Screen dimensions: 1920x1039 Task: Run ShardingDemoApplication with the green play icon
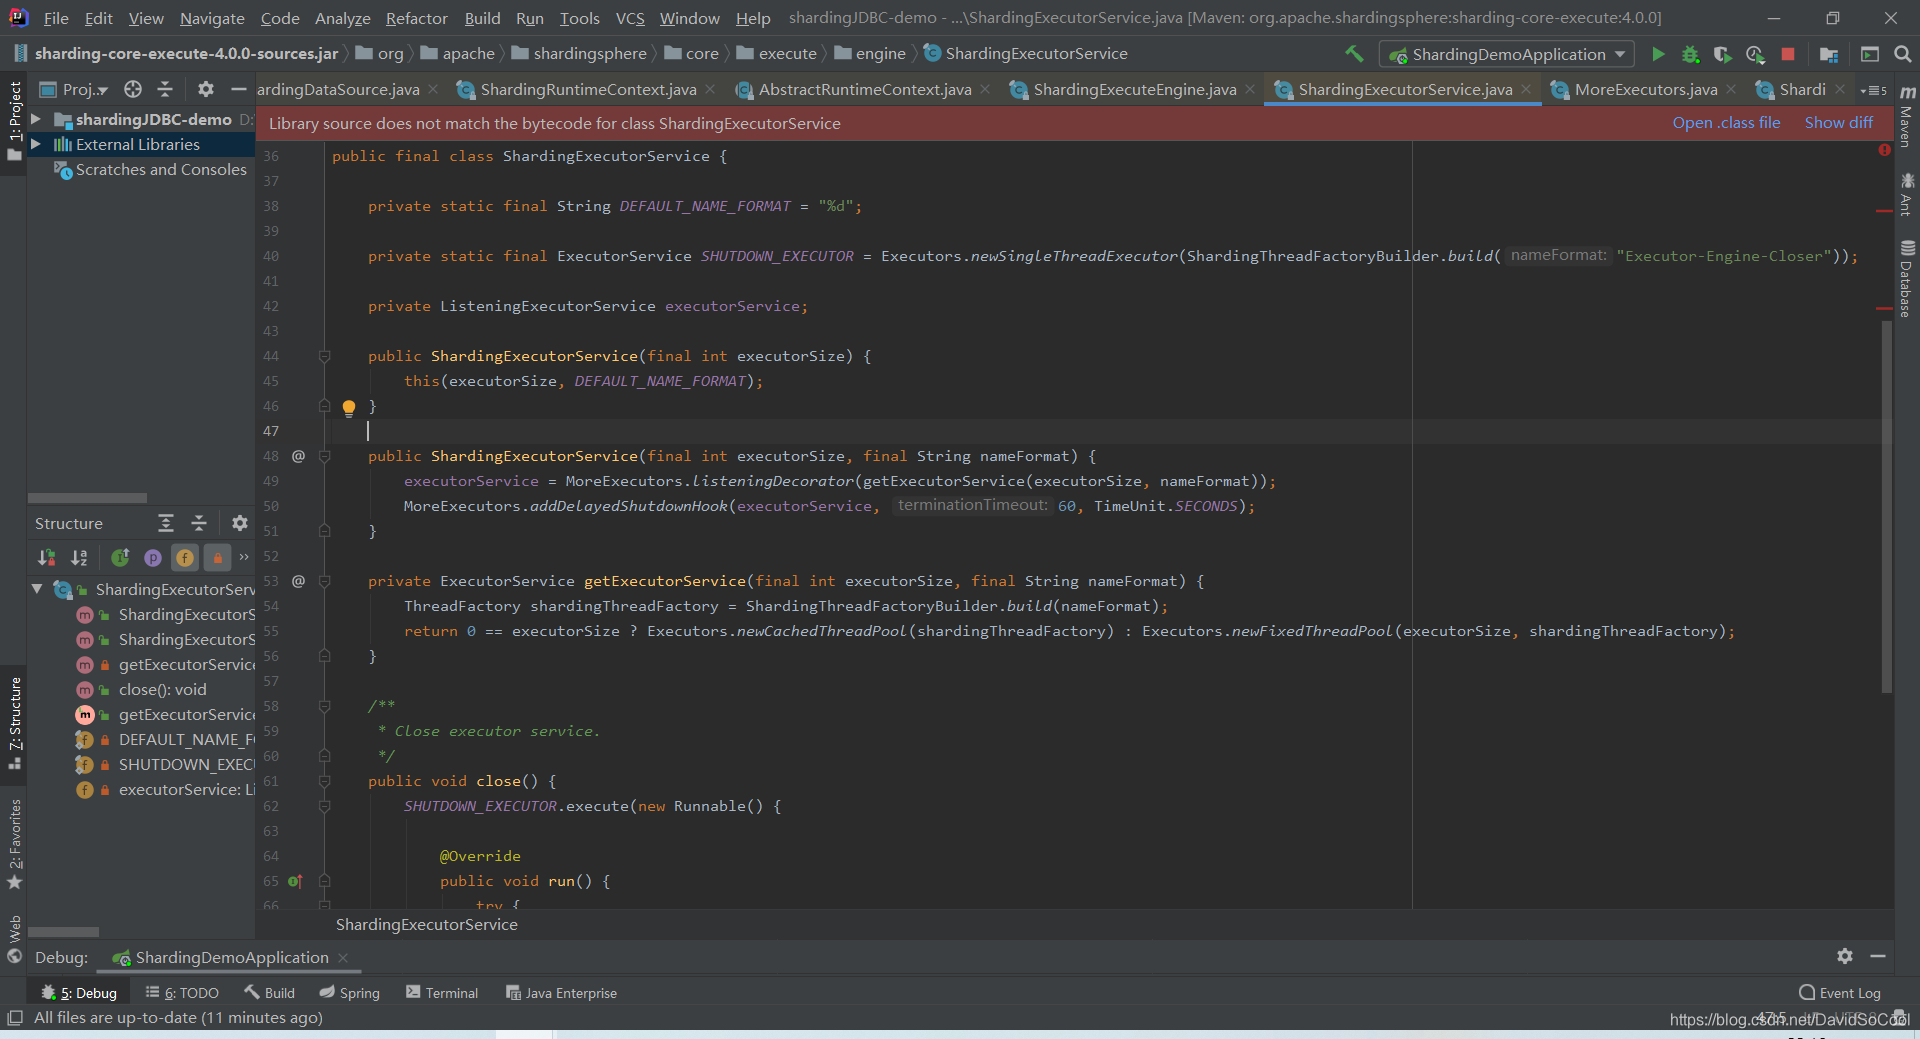1658,54
